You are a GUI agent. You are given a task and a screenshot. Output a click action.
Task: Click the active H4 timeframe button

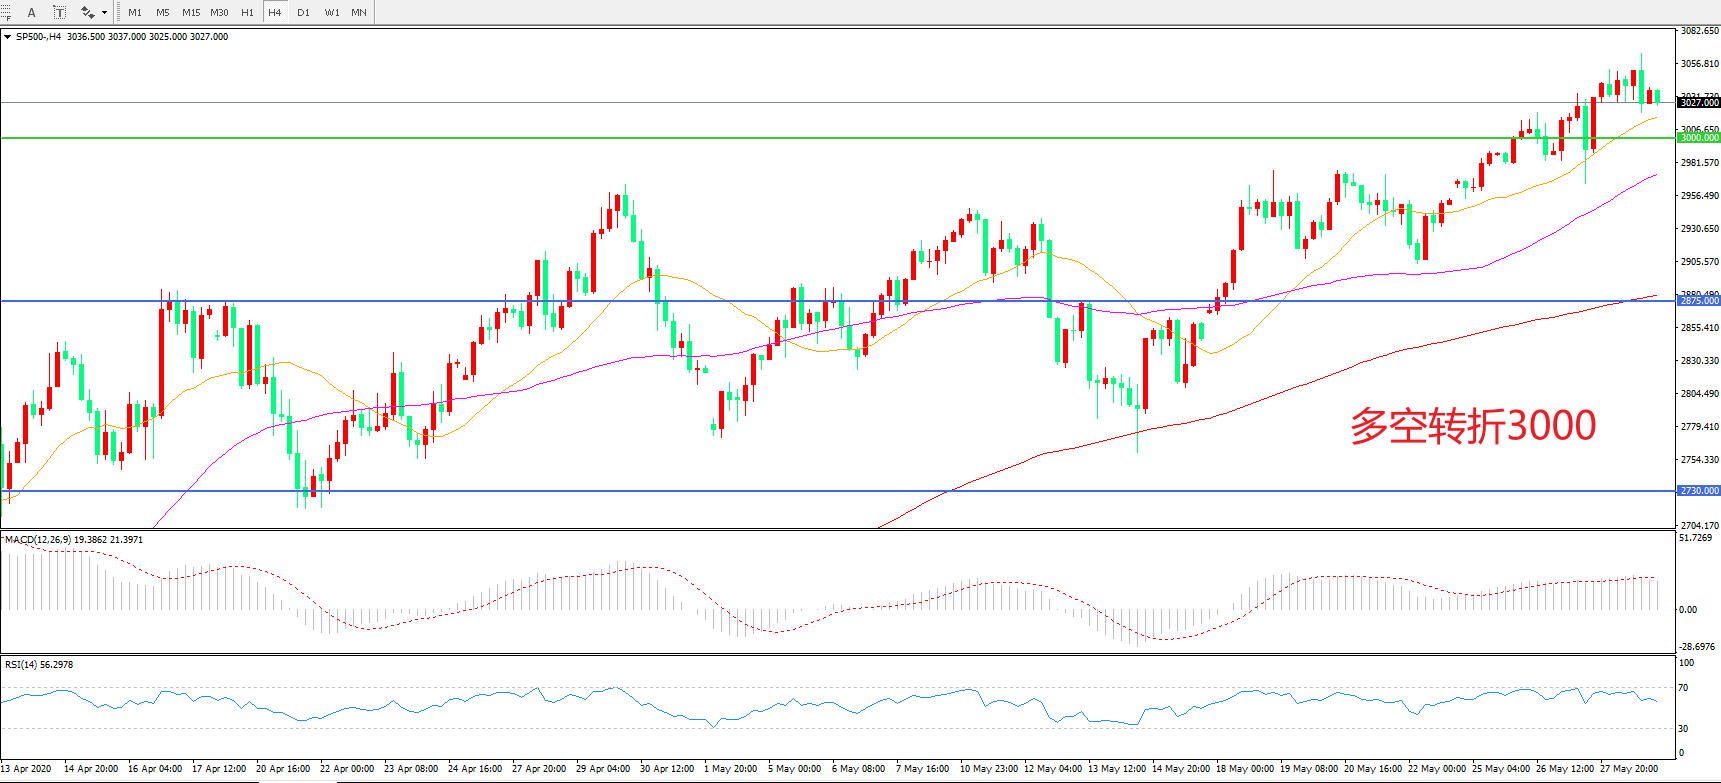point(275,12)
